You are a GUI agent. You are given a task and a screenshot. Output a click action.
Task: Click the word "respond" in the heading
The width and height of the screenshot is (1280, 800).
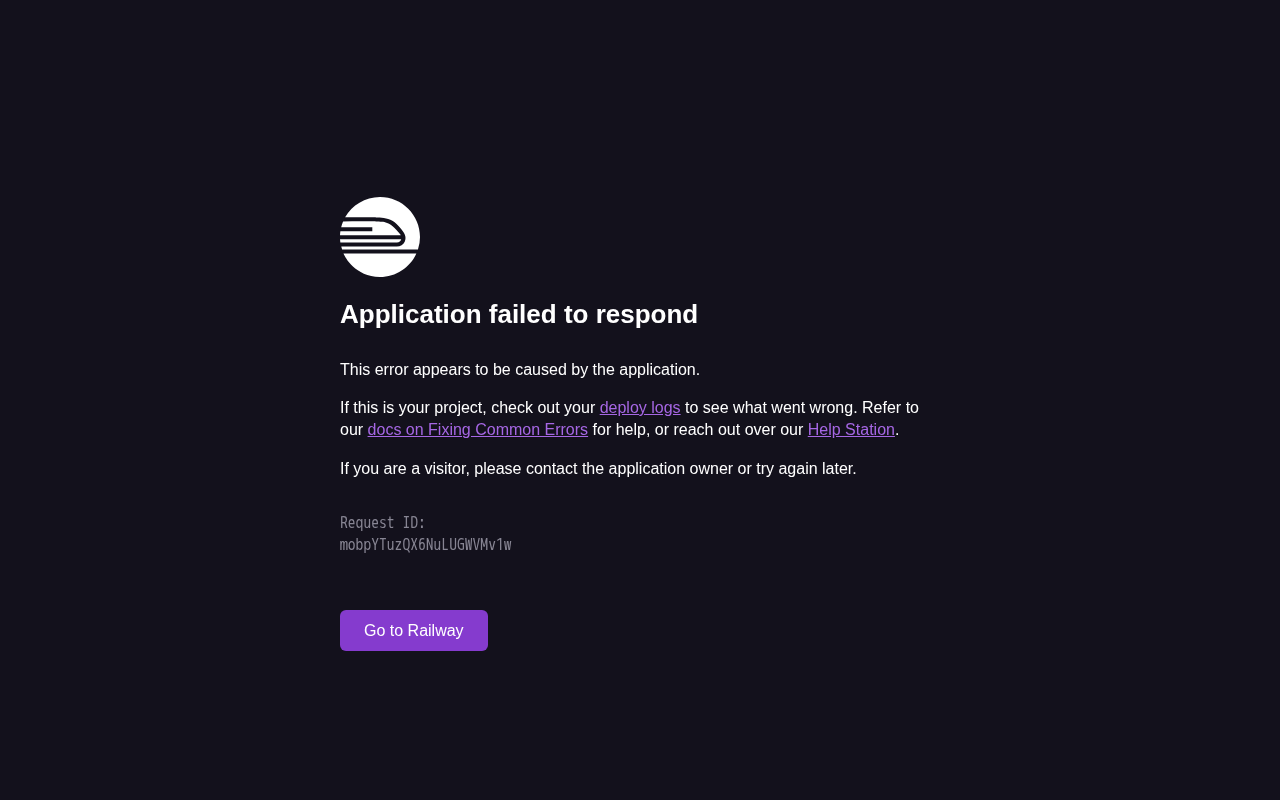[646, 314]
